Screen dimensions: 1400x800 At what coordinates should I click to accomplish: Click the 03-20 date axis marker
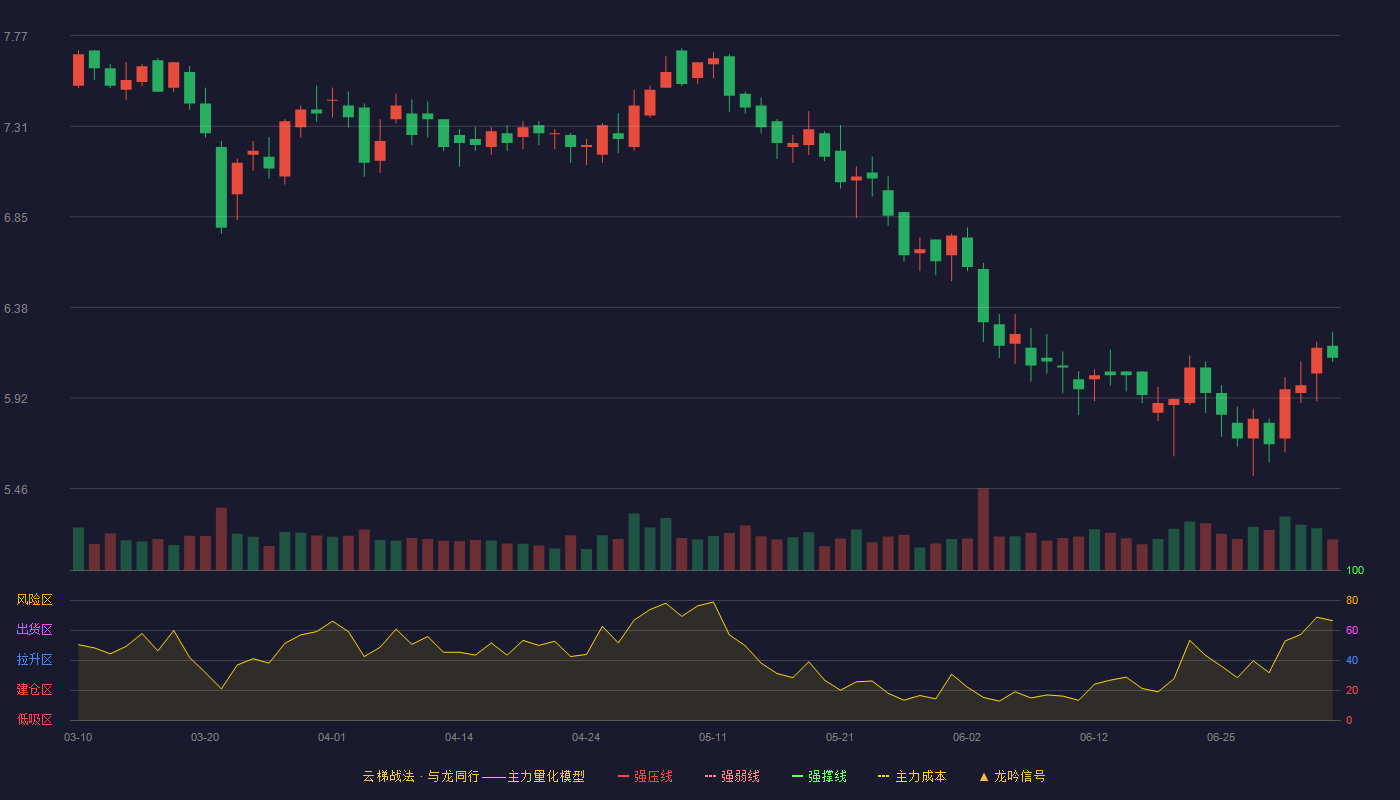[x=205, y=737]
